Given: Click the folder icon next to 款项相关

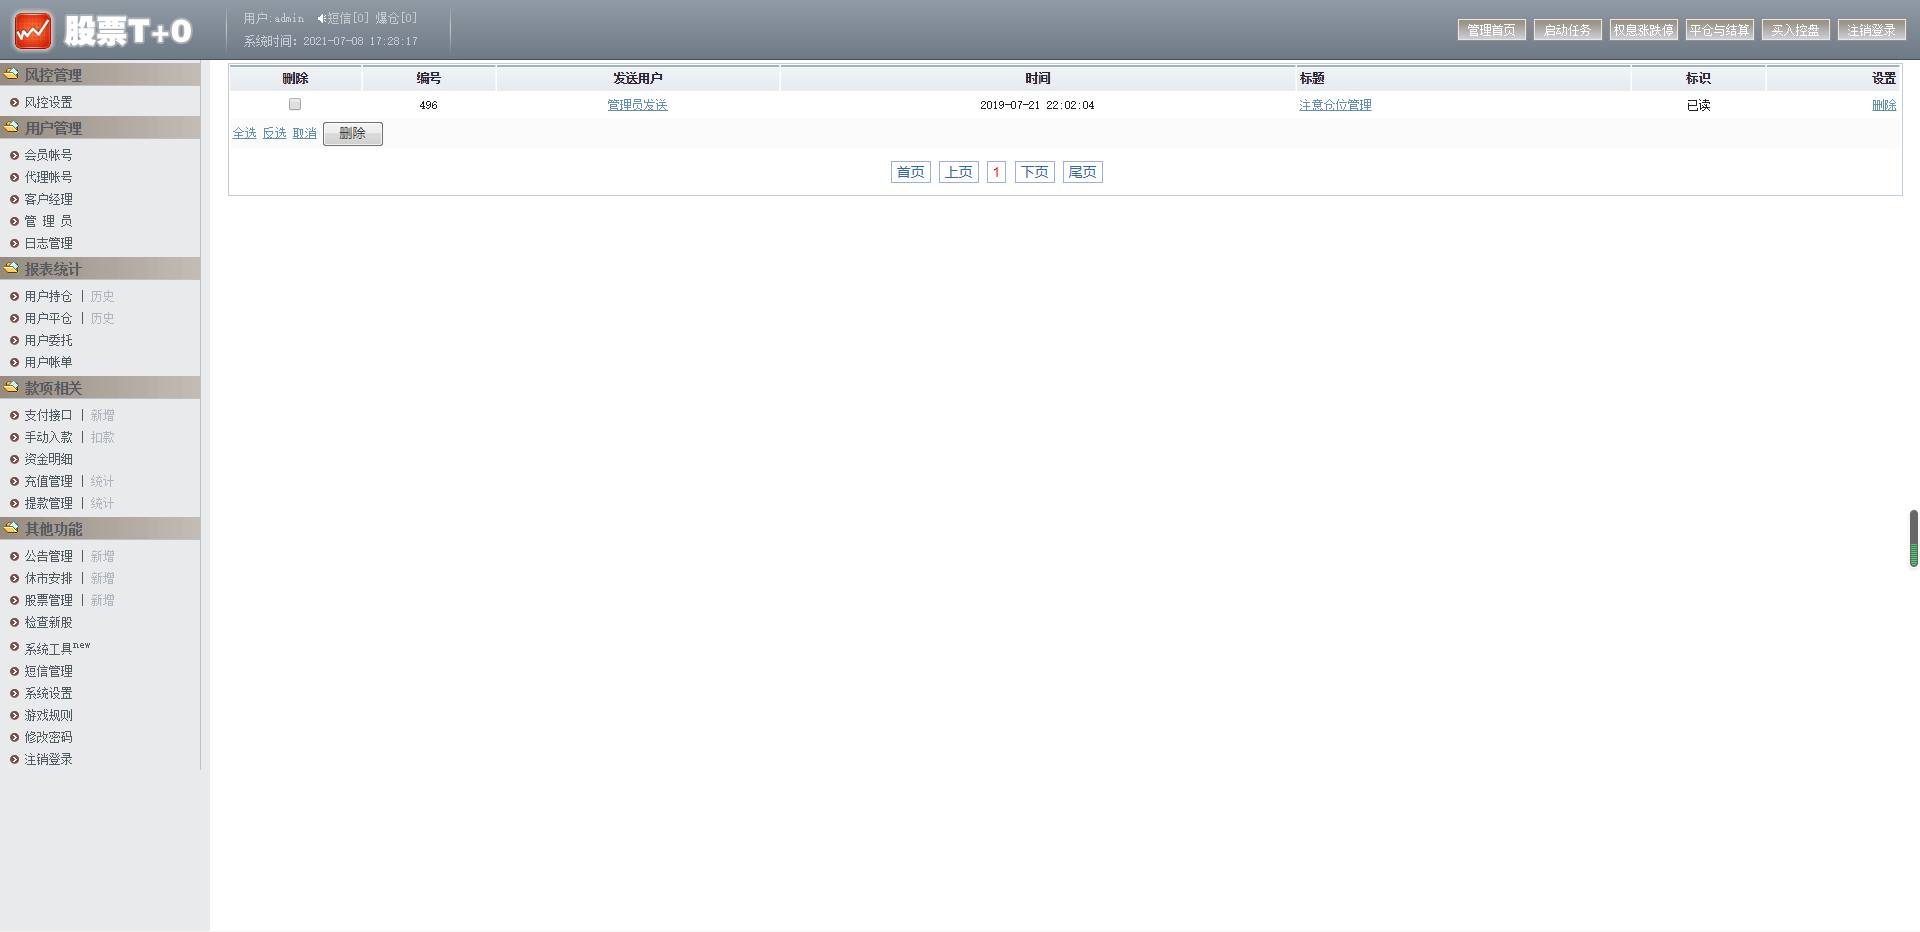Looking at the screenshot, I should 11,387.
